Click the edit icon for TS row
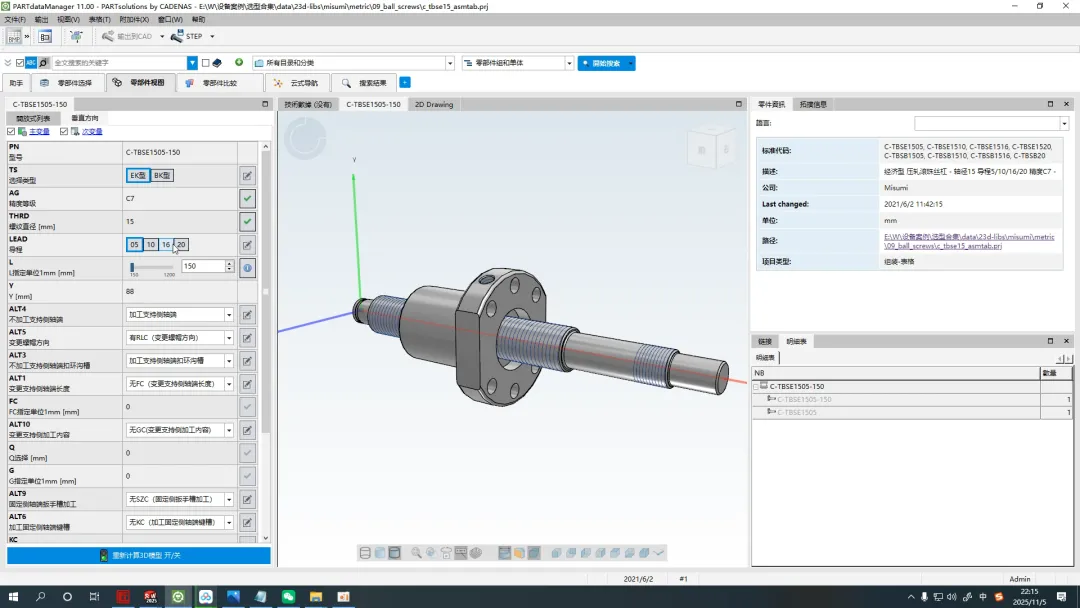Screen dimensions: 1080x608 coord(247,176)
